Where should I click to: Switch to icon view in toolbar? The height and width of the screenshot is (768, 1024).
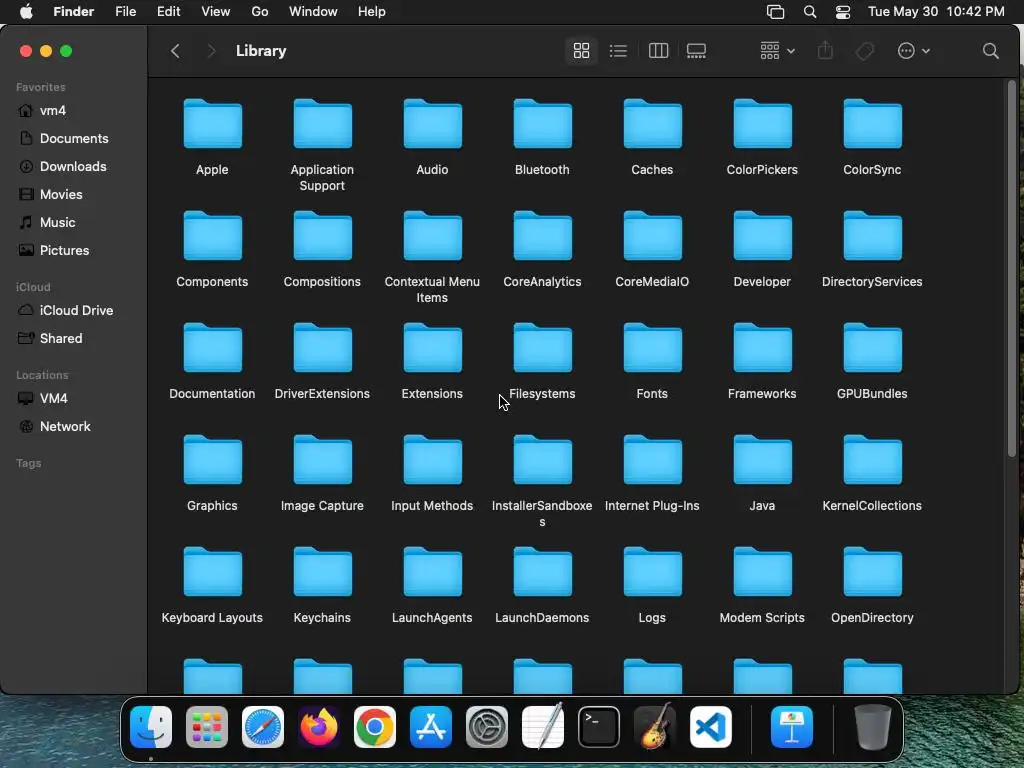[581, 51]
